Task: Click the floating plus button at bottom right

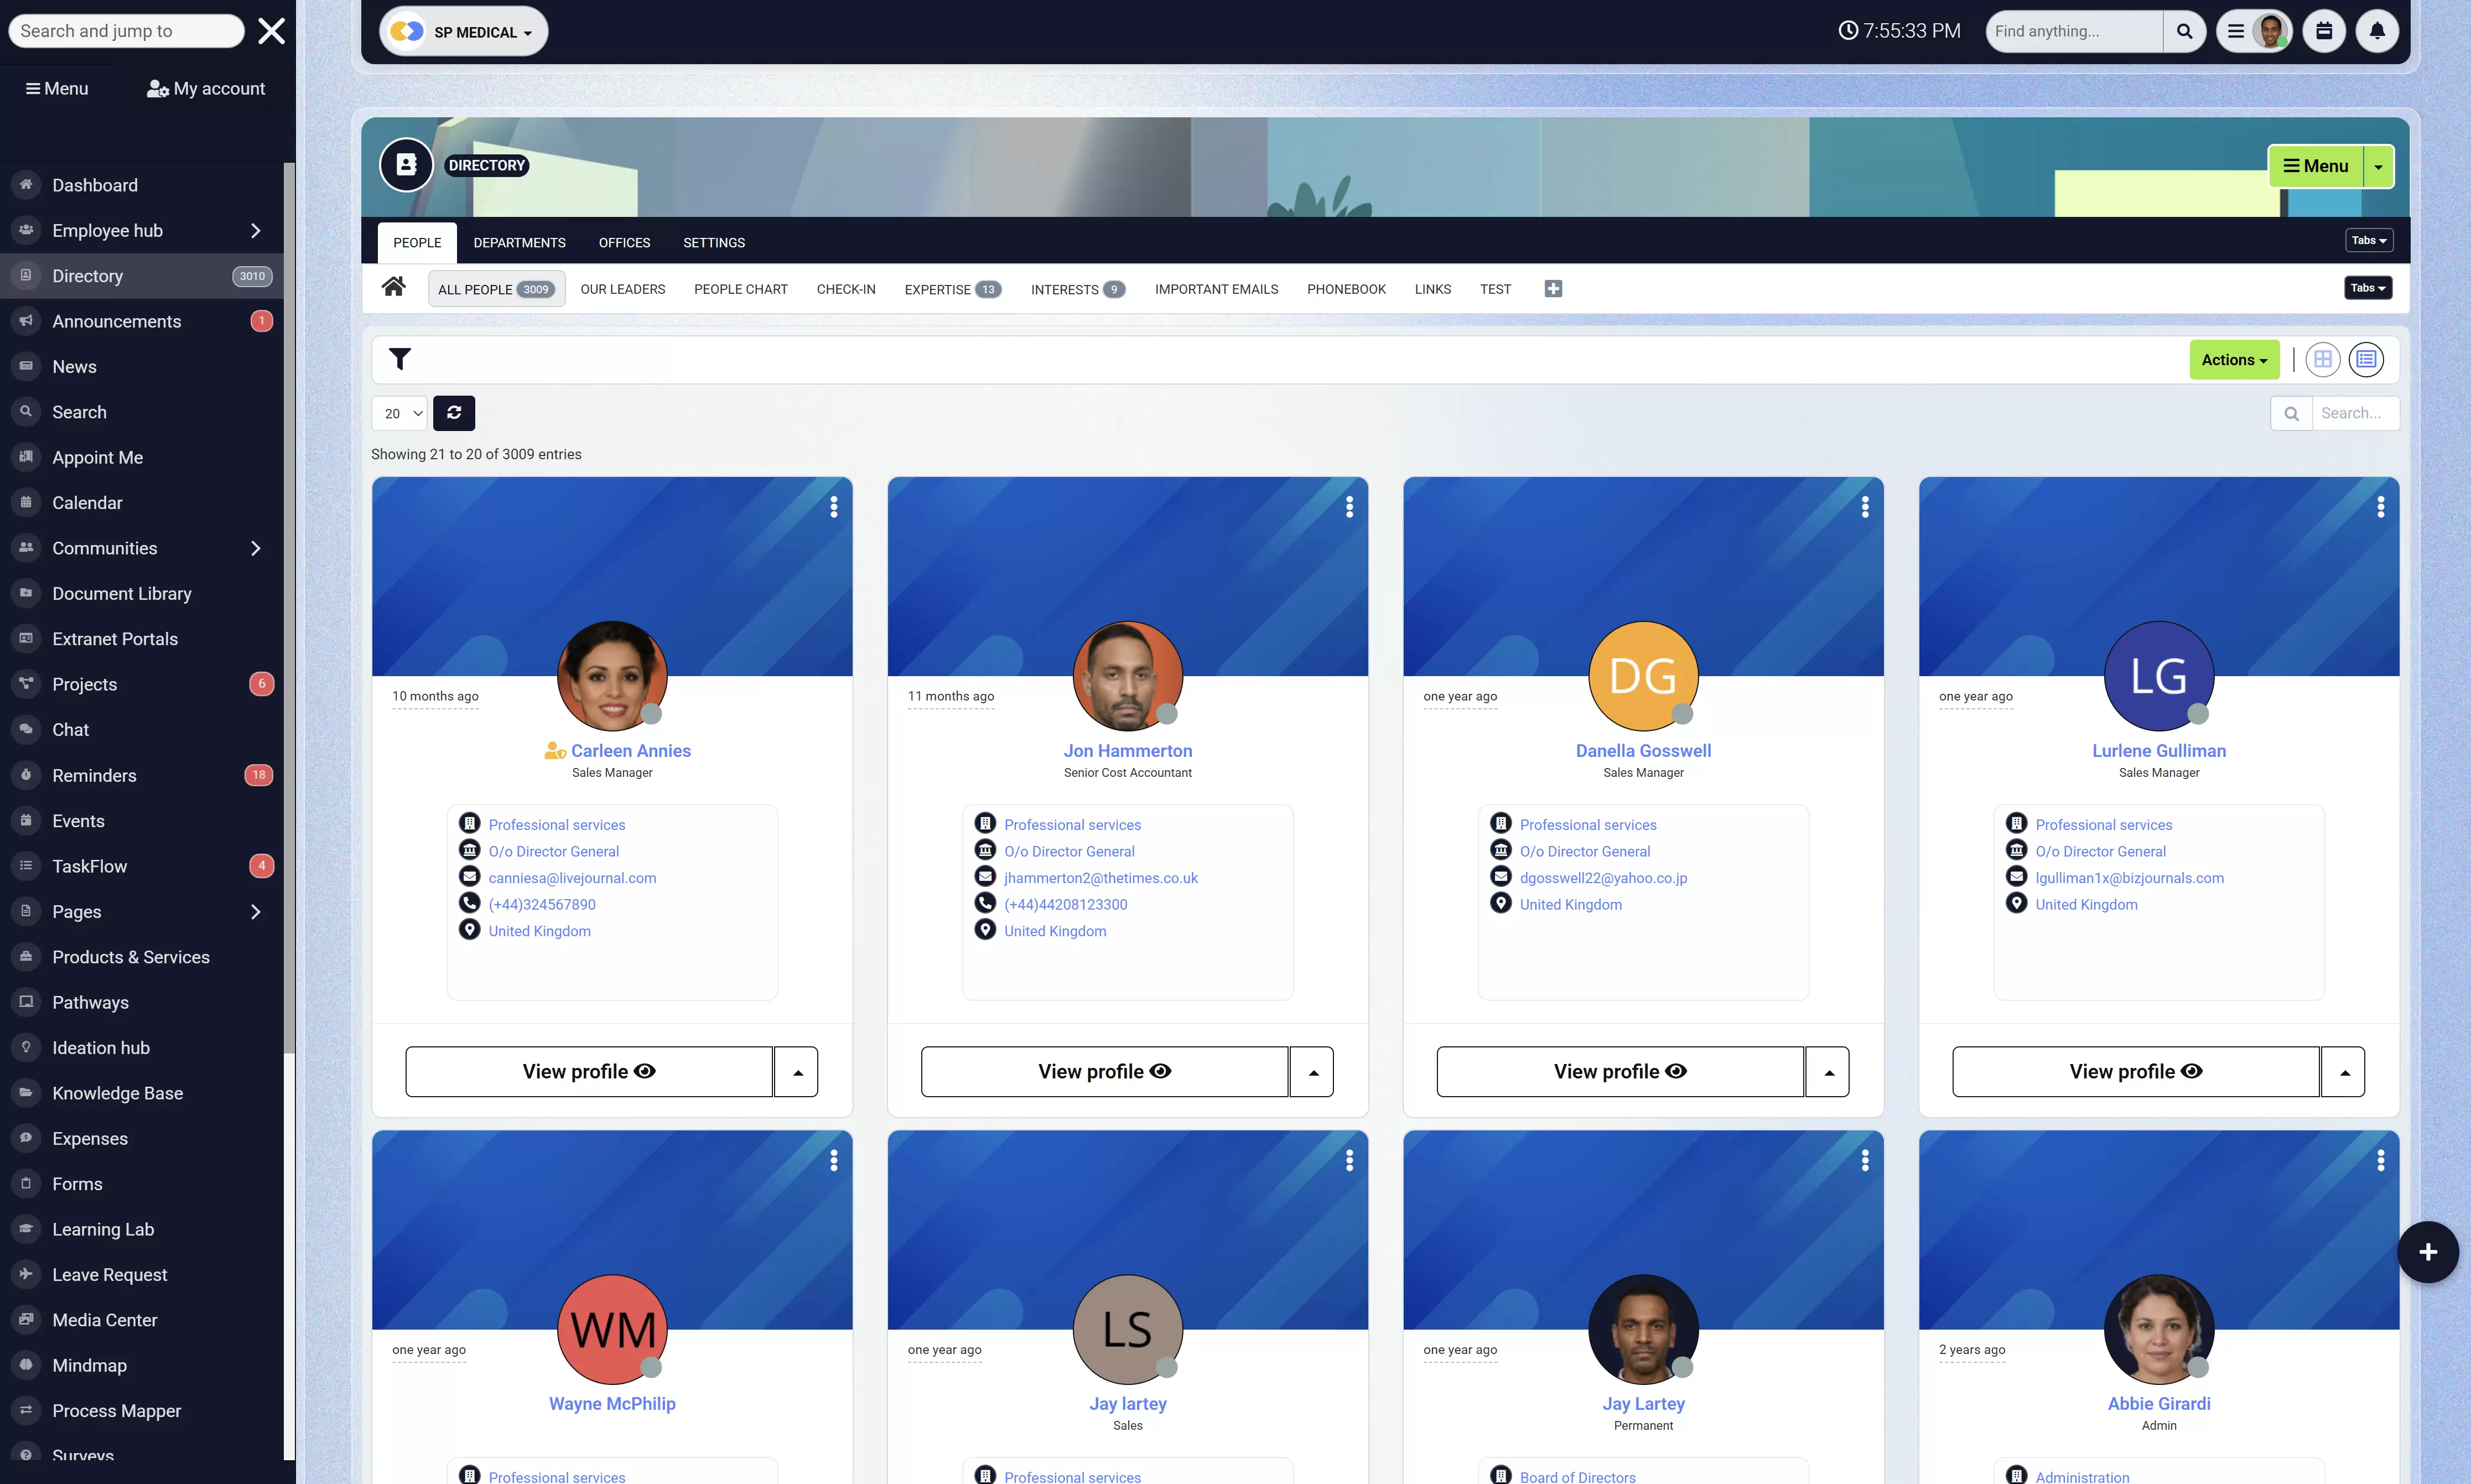Action: click(x=2427, y=1251)
